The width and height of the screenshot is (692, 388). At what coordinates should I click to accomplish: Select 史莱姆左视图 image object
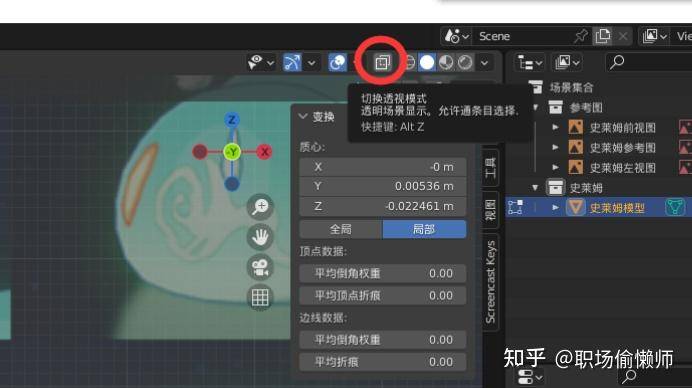coord(623,167)
